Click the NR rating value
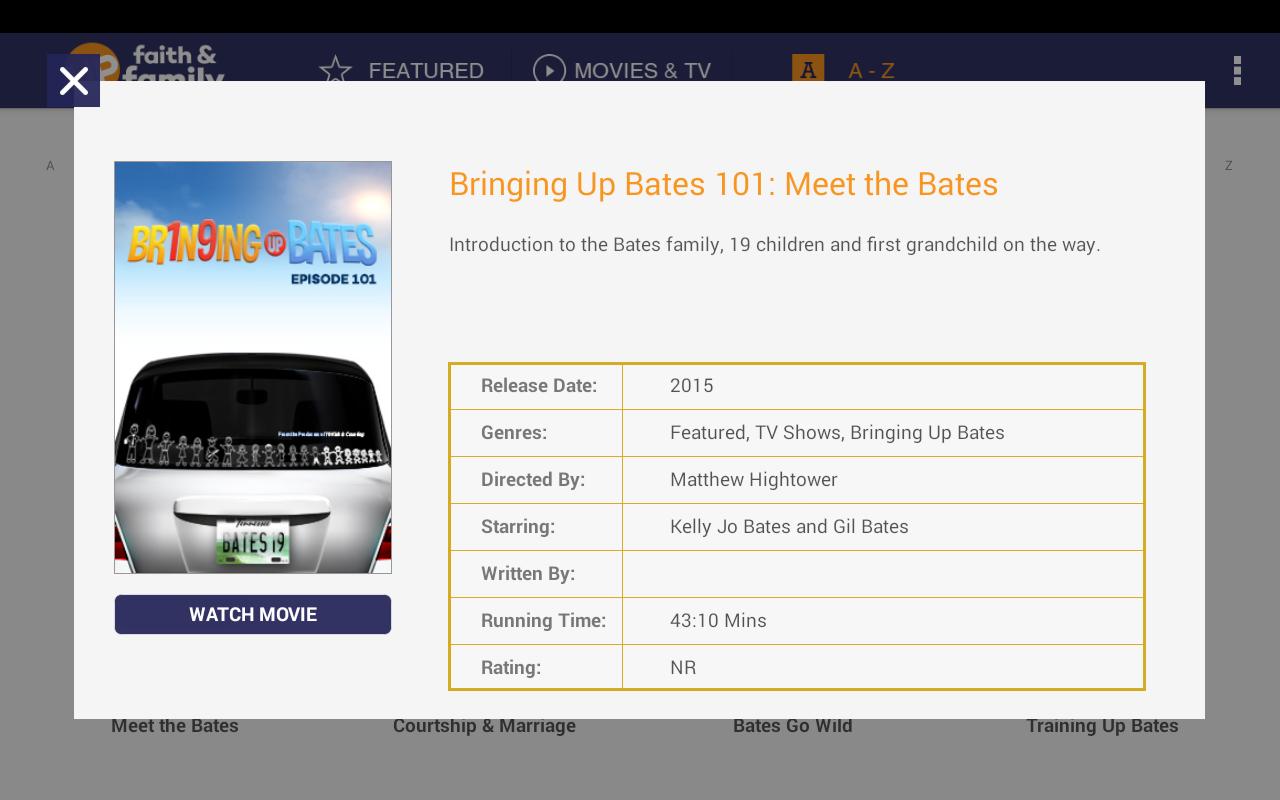1280x800 pixels. (683, 667)
